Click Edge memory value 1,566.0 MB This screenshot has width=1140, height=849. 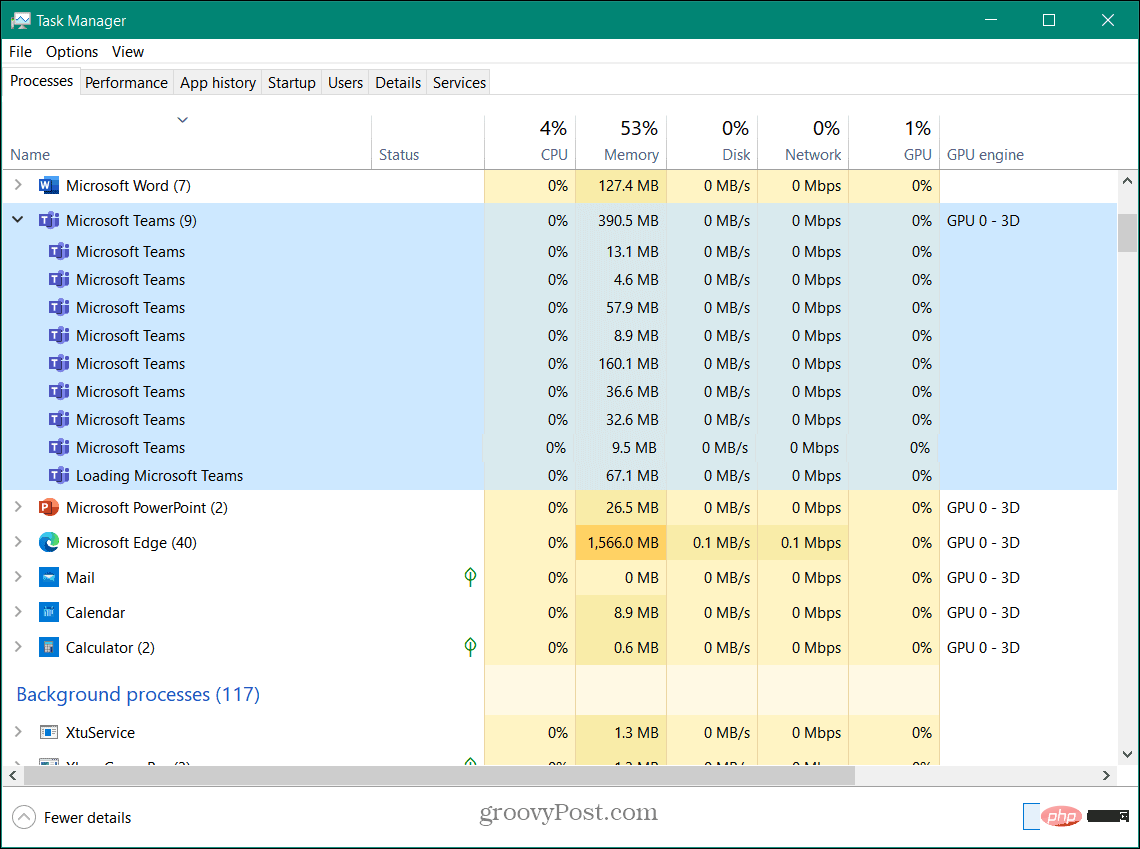tap(622, 542)
